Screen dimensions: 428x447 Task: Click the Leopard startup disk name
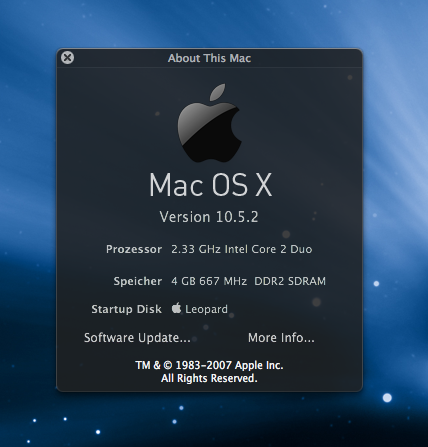point(206,309)
